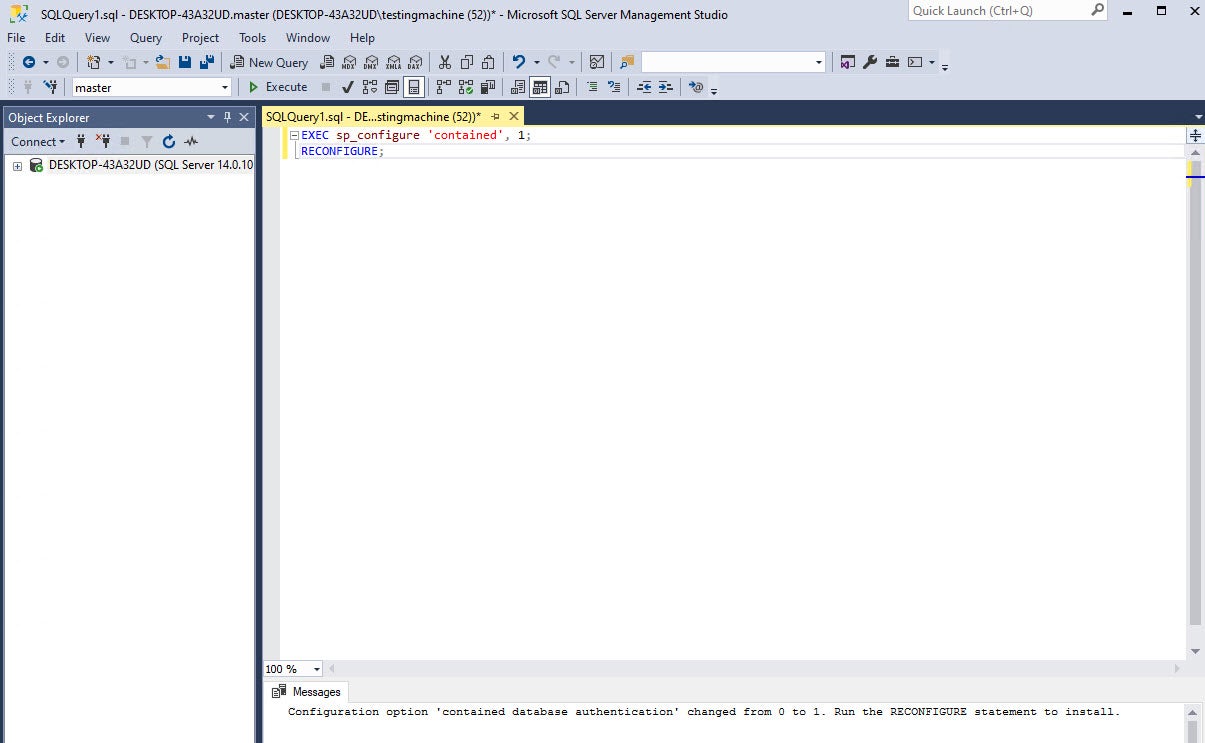Open Activity Monitor from Object Explorer toolbar
The height and width of the screenshot is (743, 1205).
(x=191, y=142)
